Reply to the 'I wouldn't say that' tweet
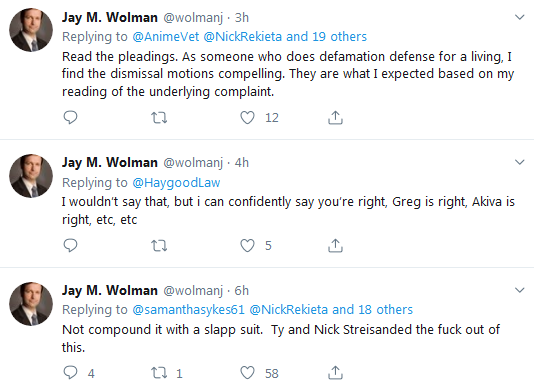The height and width of the screenshot is (380, 534). (x=70, y=245)
